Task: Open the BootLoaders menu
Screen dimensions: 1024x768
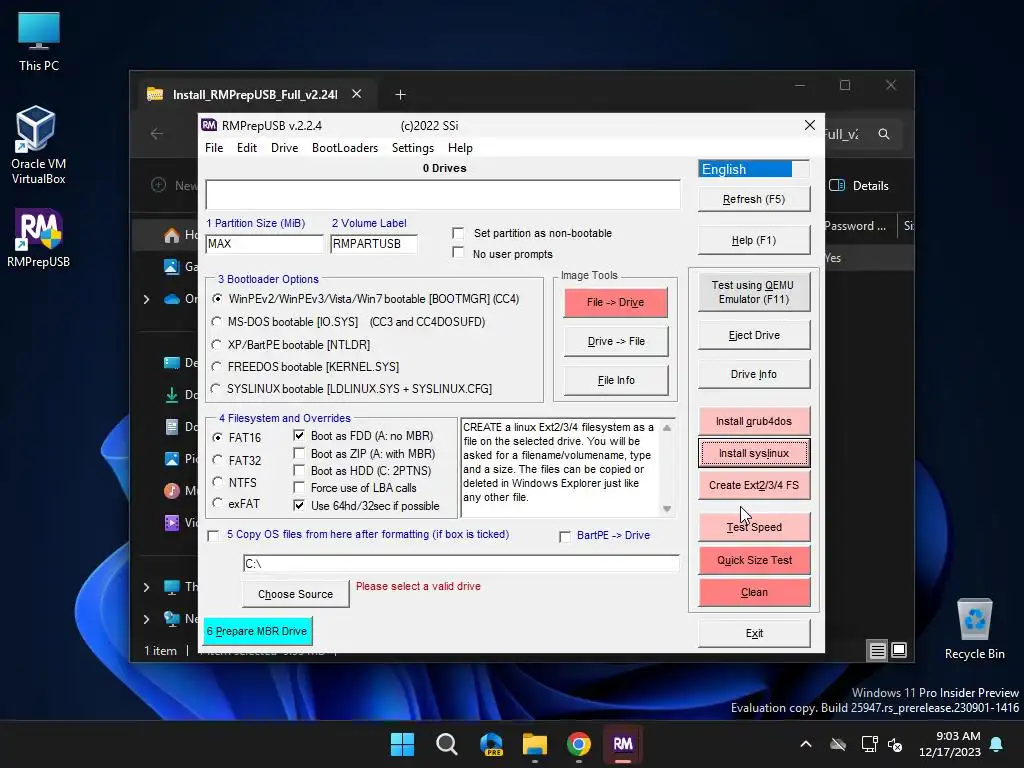Action: pyautogui.click(x=345, y=148)
